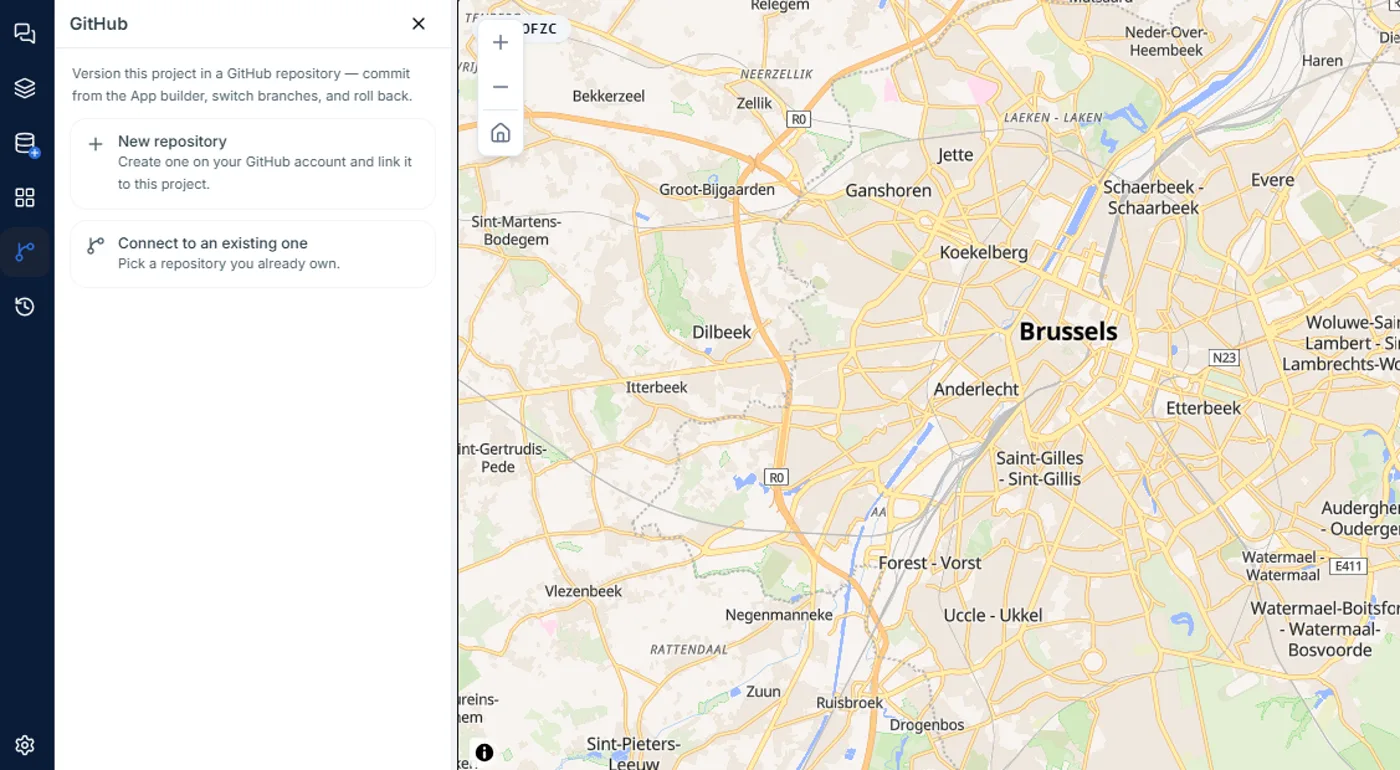Image resolution: width=1400 pixels, height=770 pixels.
Task: Click the Ganshoren label on map
Action: (x=888, y=190)
